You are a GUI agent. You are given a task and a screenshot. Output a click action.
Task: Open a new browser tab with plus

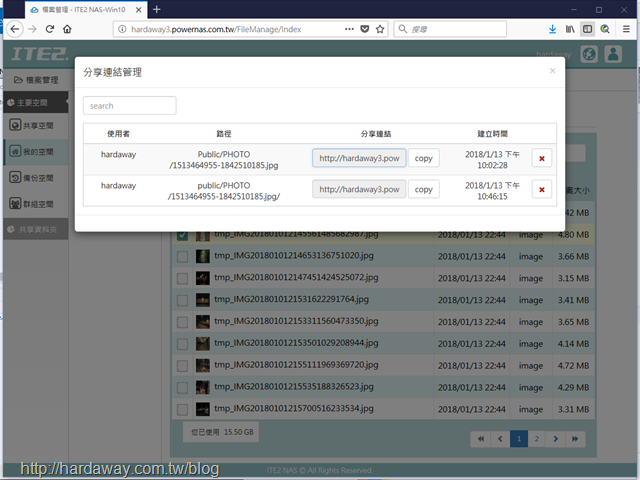point(157,9)
